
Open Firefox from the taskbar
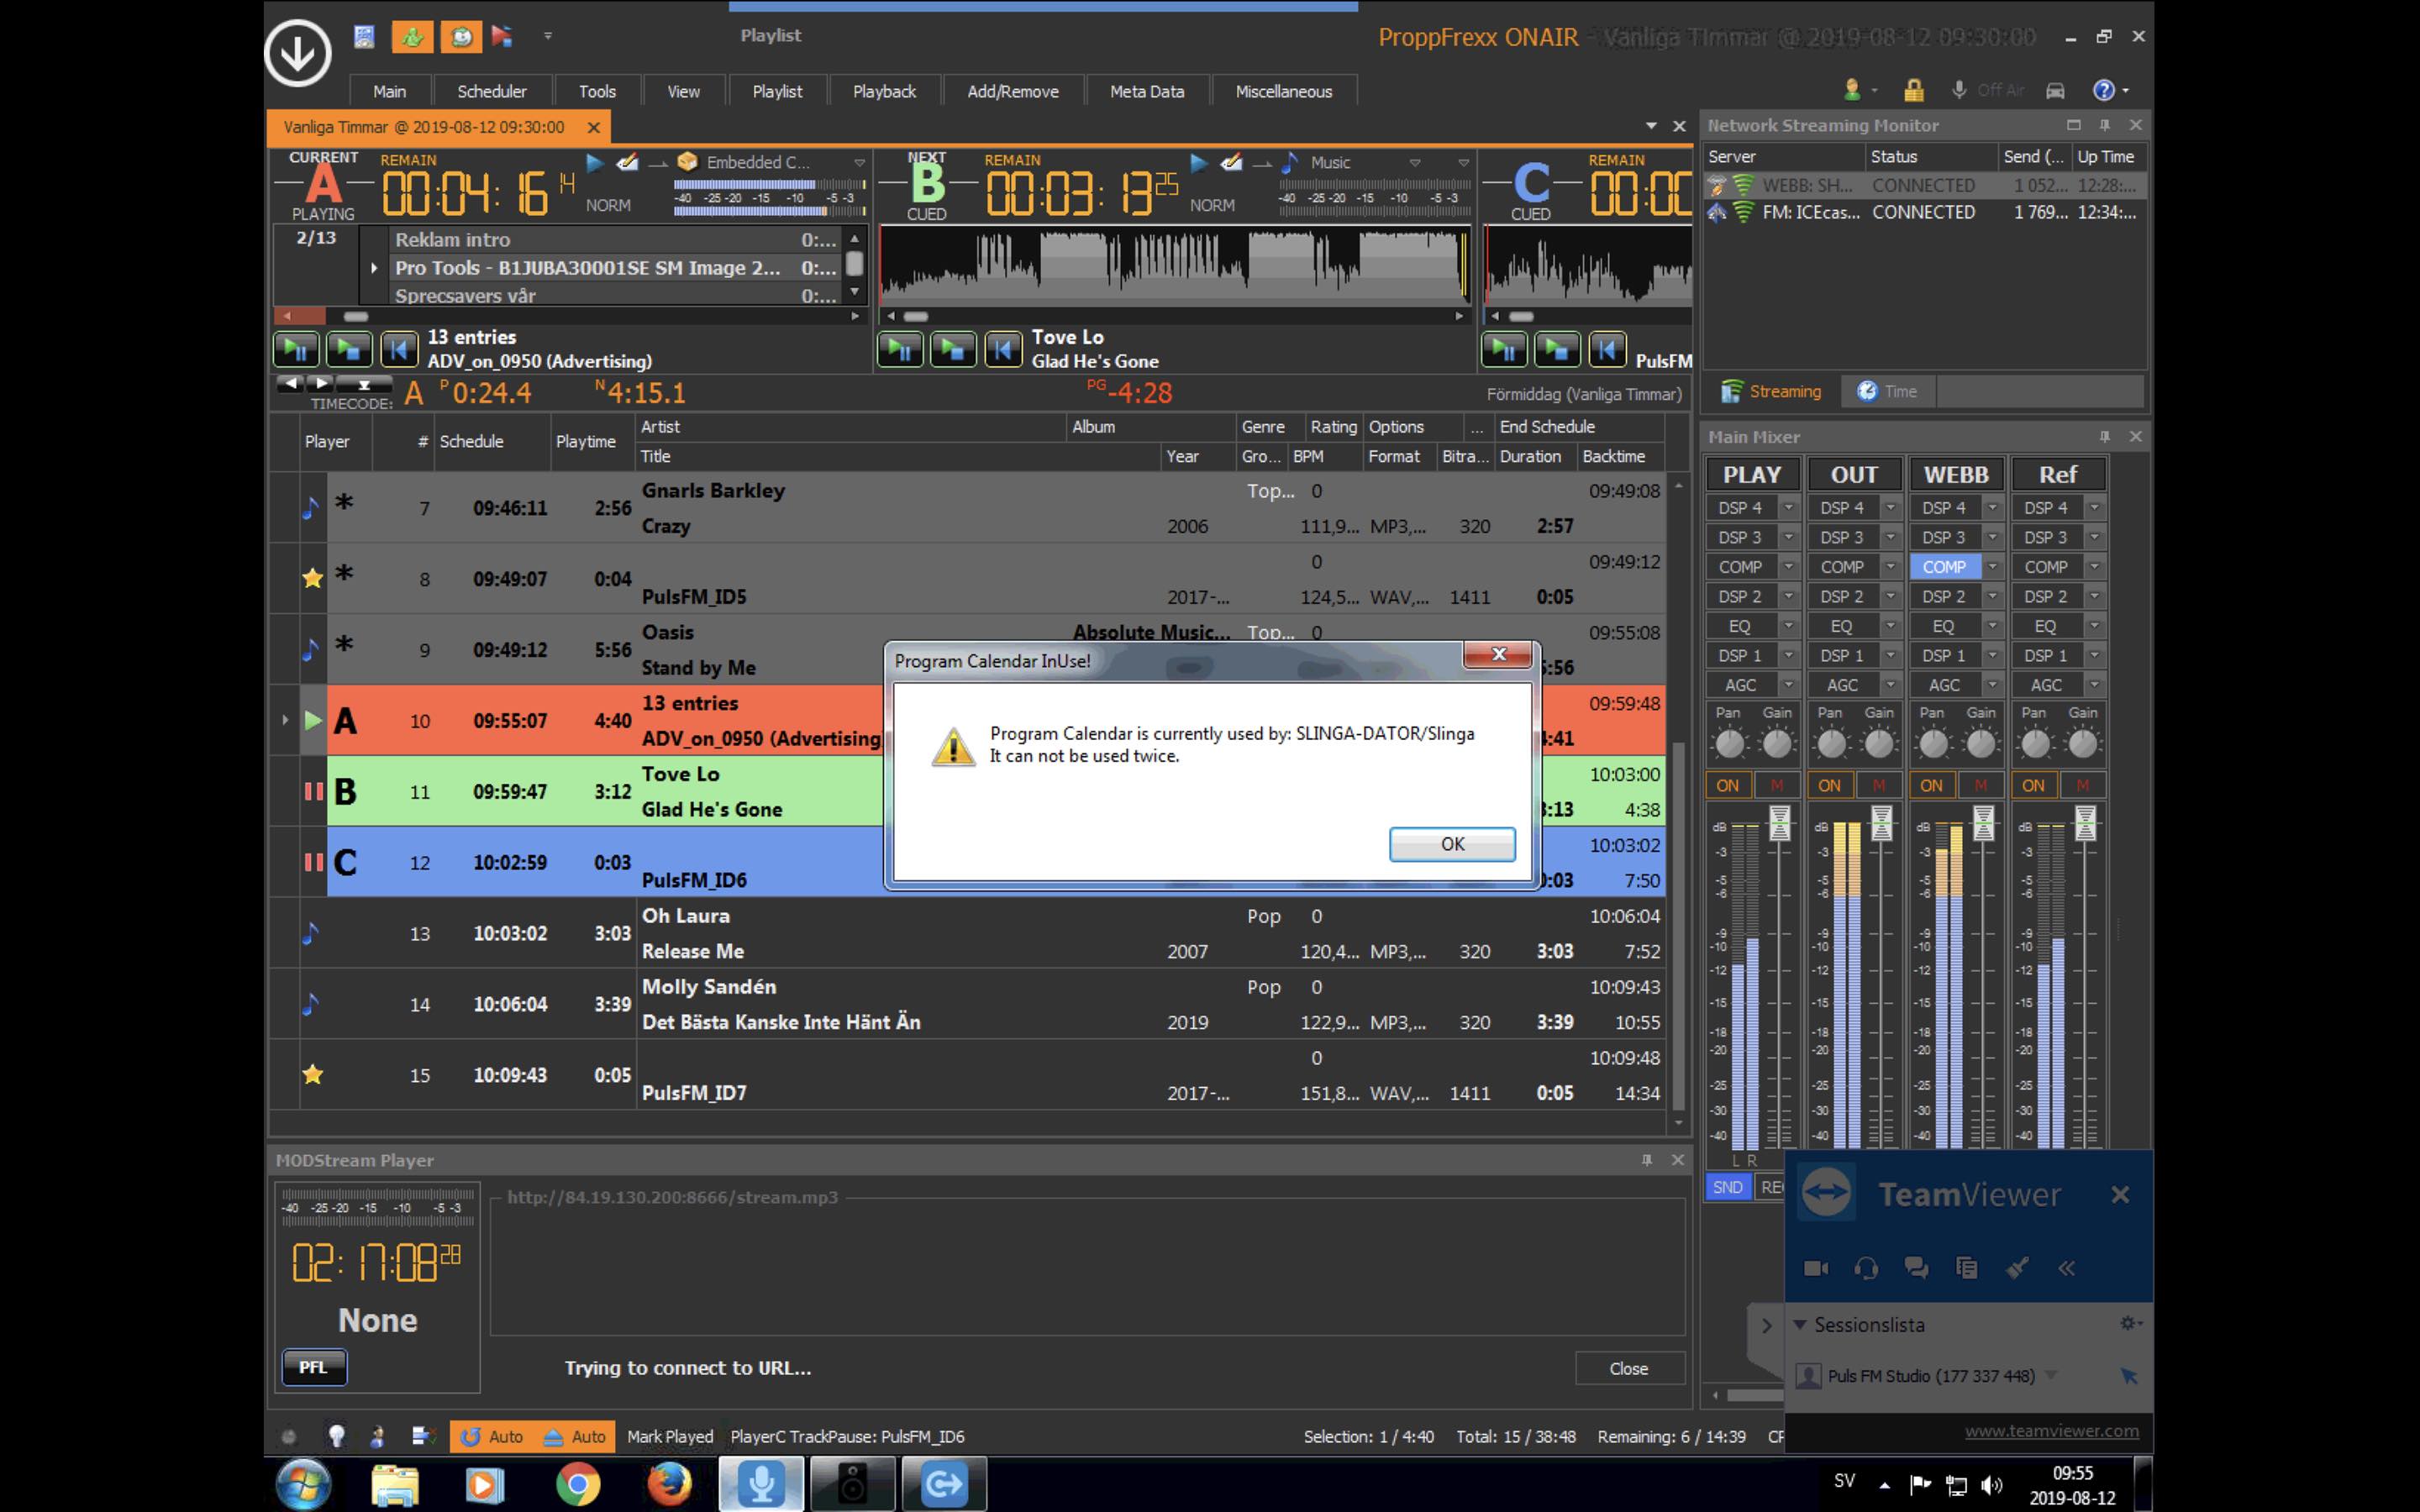click(669, 1484)
